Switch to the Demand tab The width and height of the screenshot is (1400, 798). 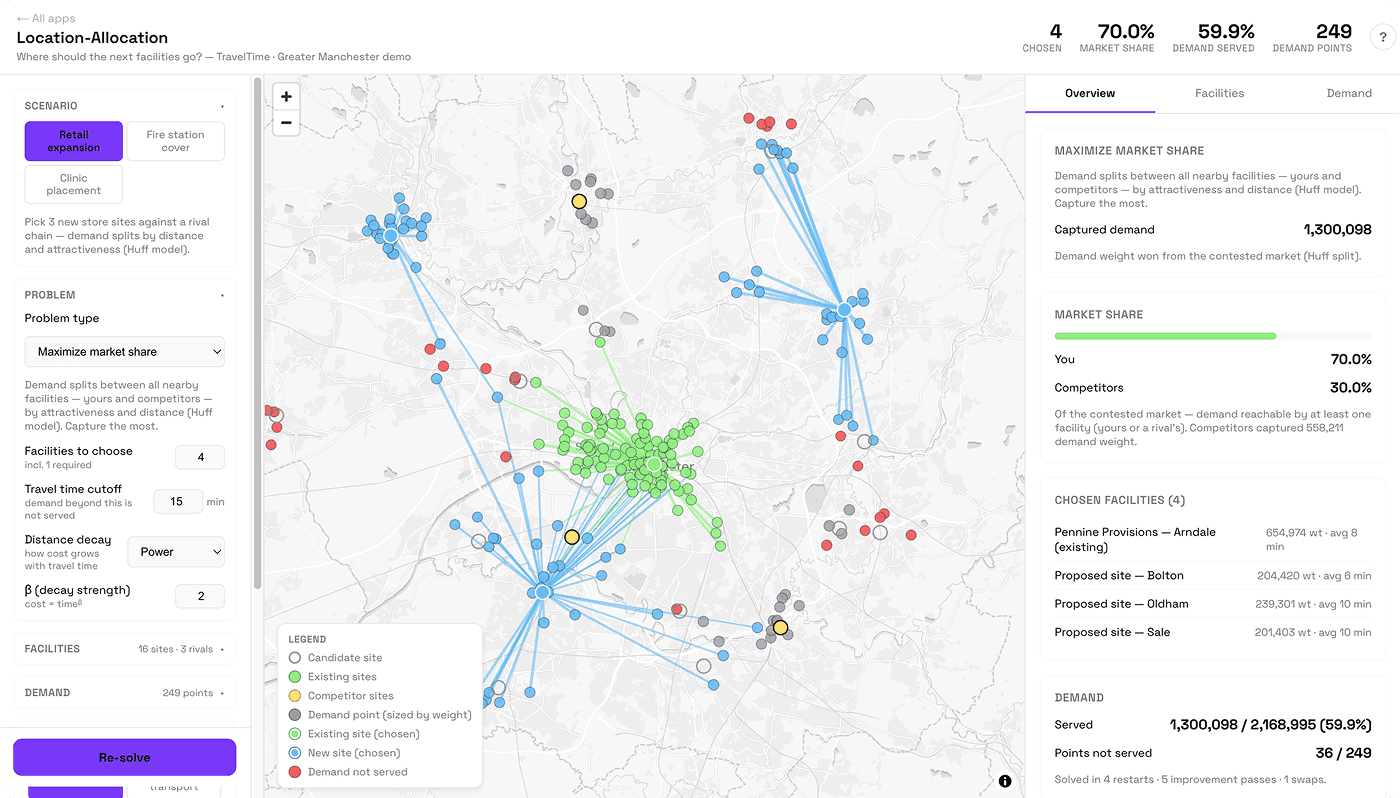pyautogui.click(x=1349, y=93)
